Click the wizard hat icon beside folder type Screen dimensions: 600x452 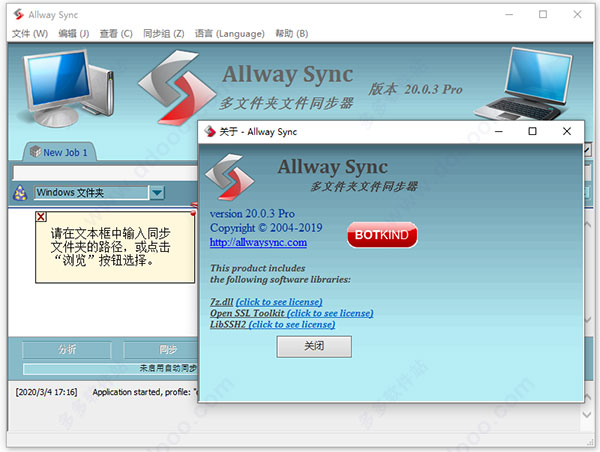pos(20,193)
